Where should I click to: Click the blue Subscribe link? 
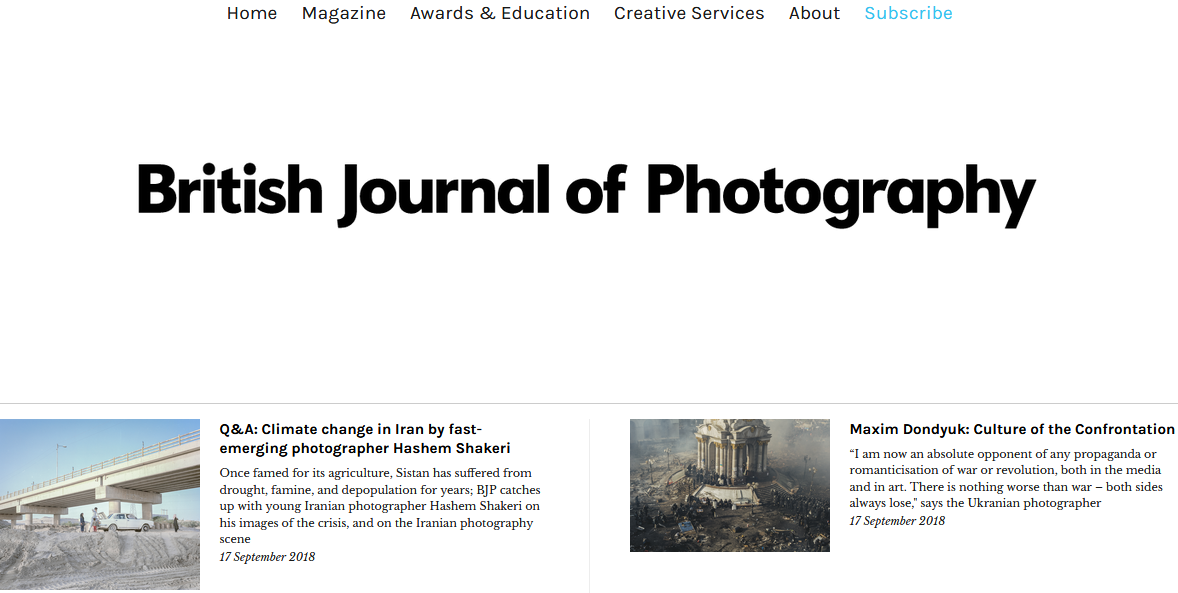(x=908, y=13)
